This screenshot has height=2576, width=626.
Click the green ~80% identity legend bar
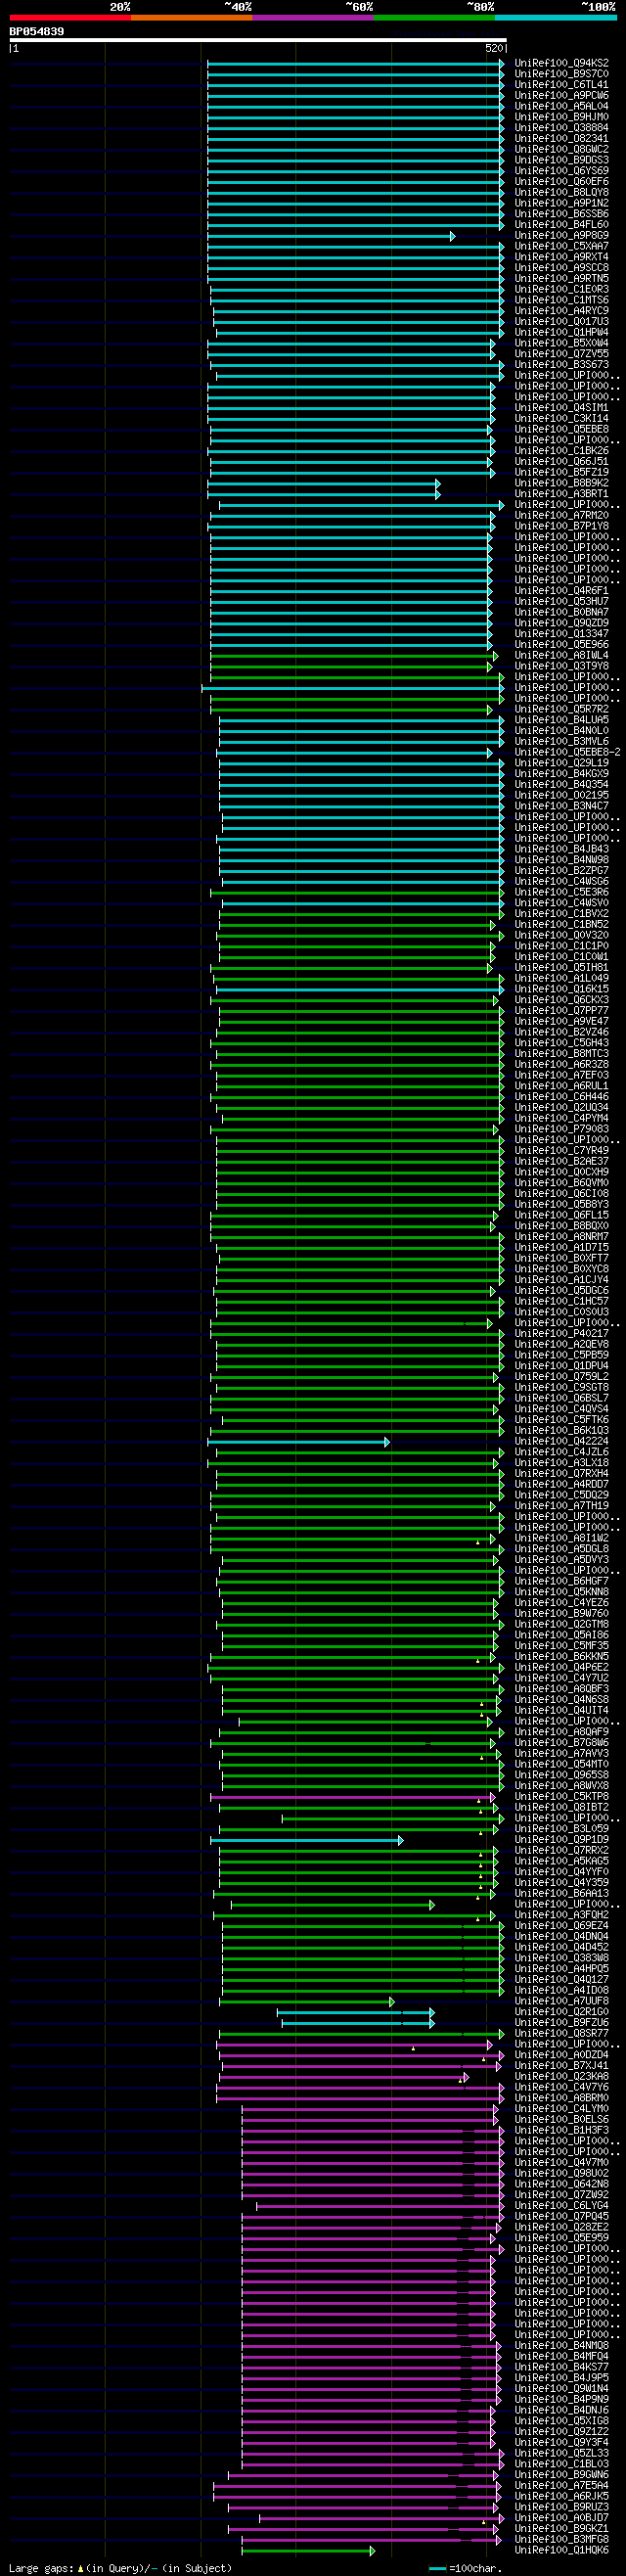pyautogui.click(x=434, y=17)
